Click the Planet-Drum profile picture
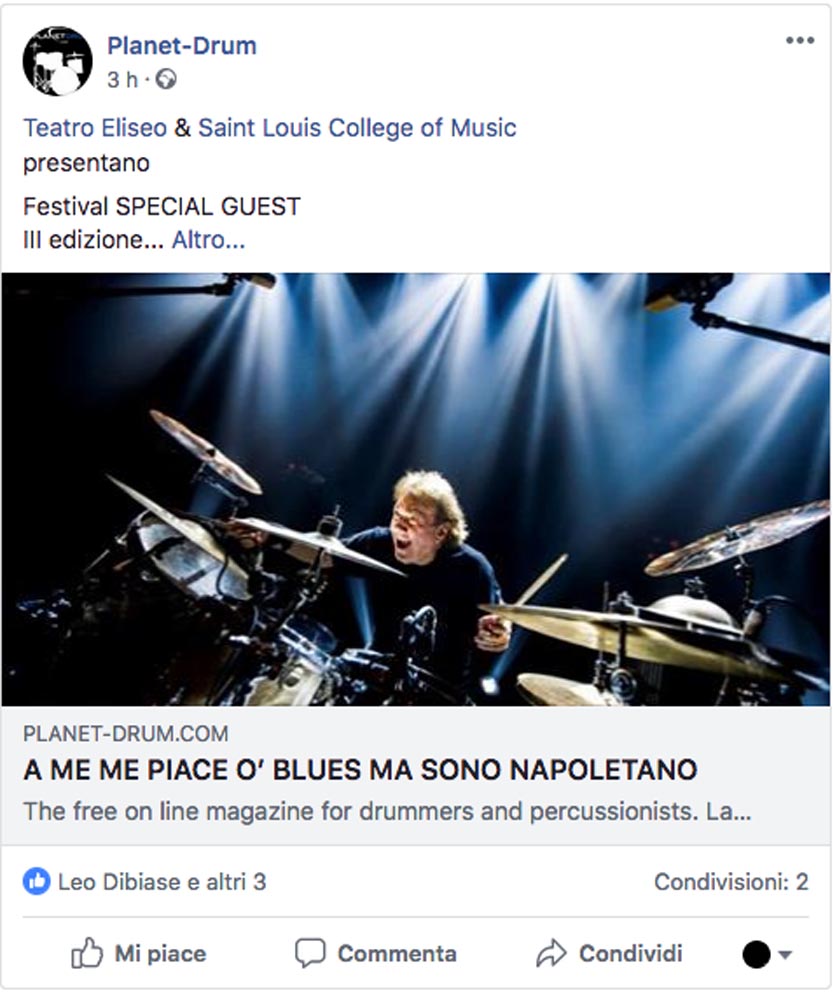This screenshot has width=837, height=1000. tap(57, 61)
